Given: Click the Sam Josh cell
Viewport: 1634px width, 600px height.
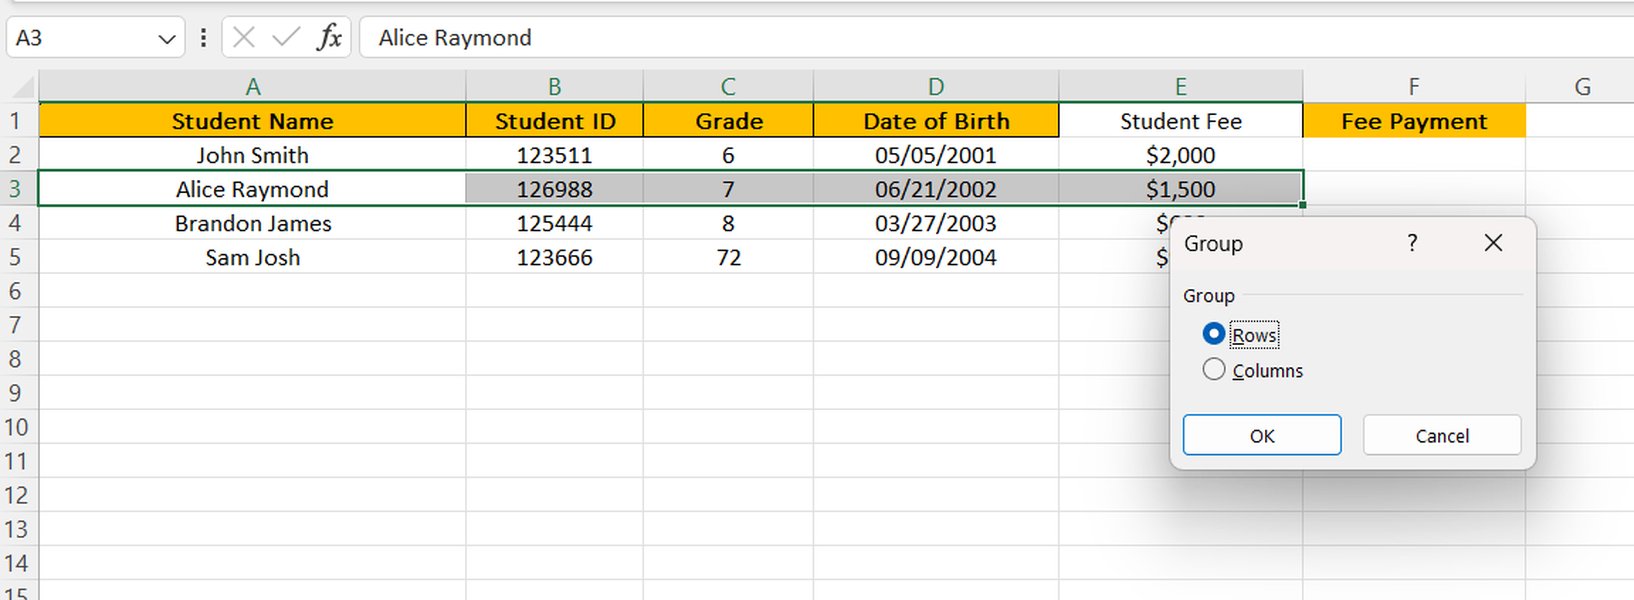Looking at the screenshot, I should pyautogui.click(x=253, y=257).
